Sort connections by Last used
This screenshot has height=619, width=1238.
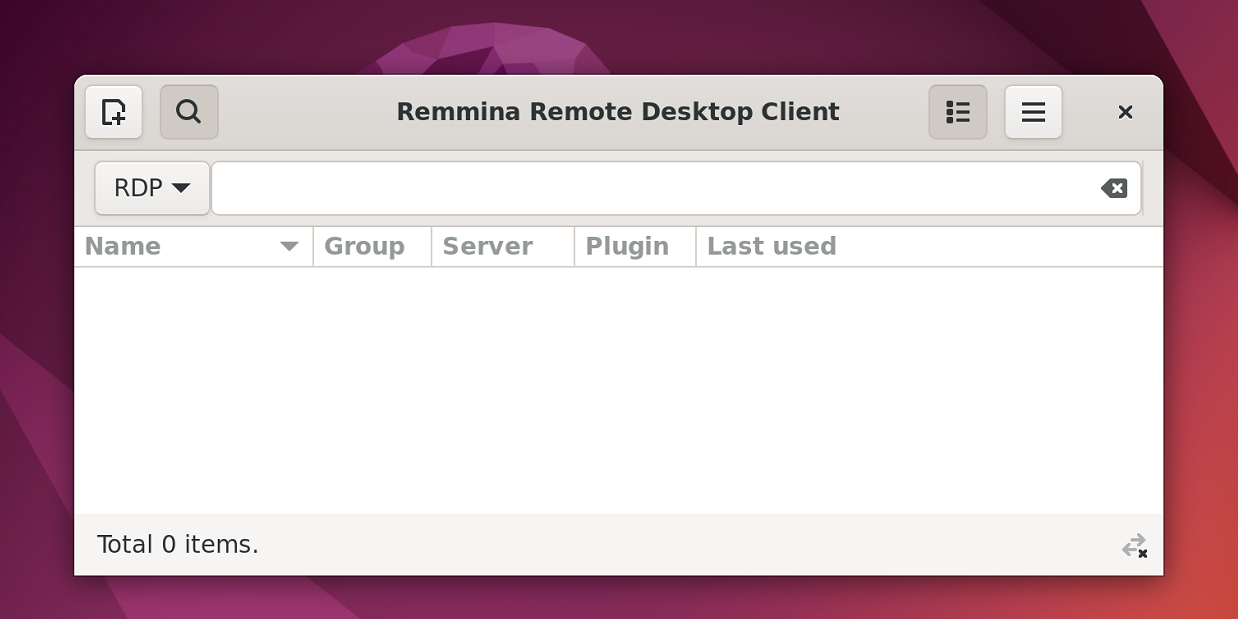tap(770, 246)
